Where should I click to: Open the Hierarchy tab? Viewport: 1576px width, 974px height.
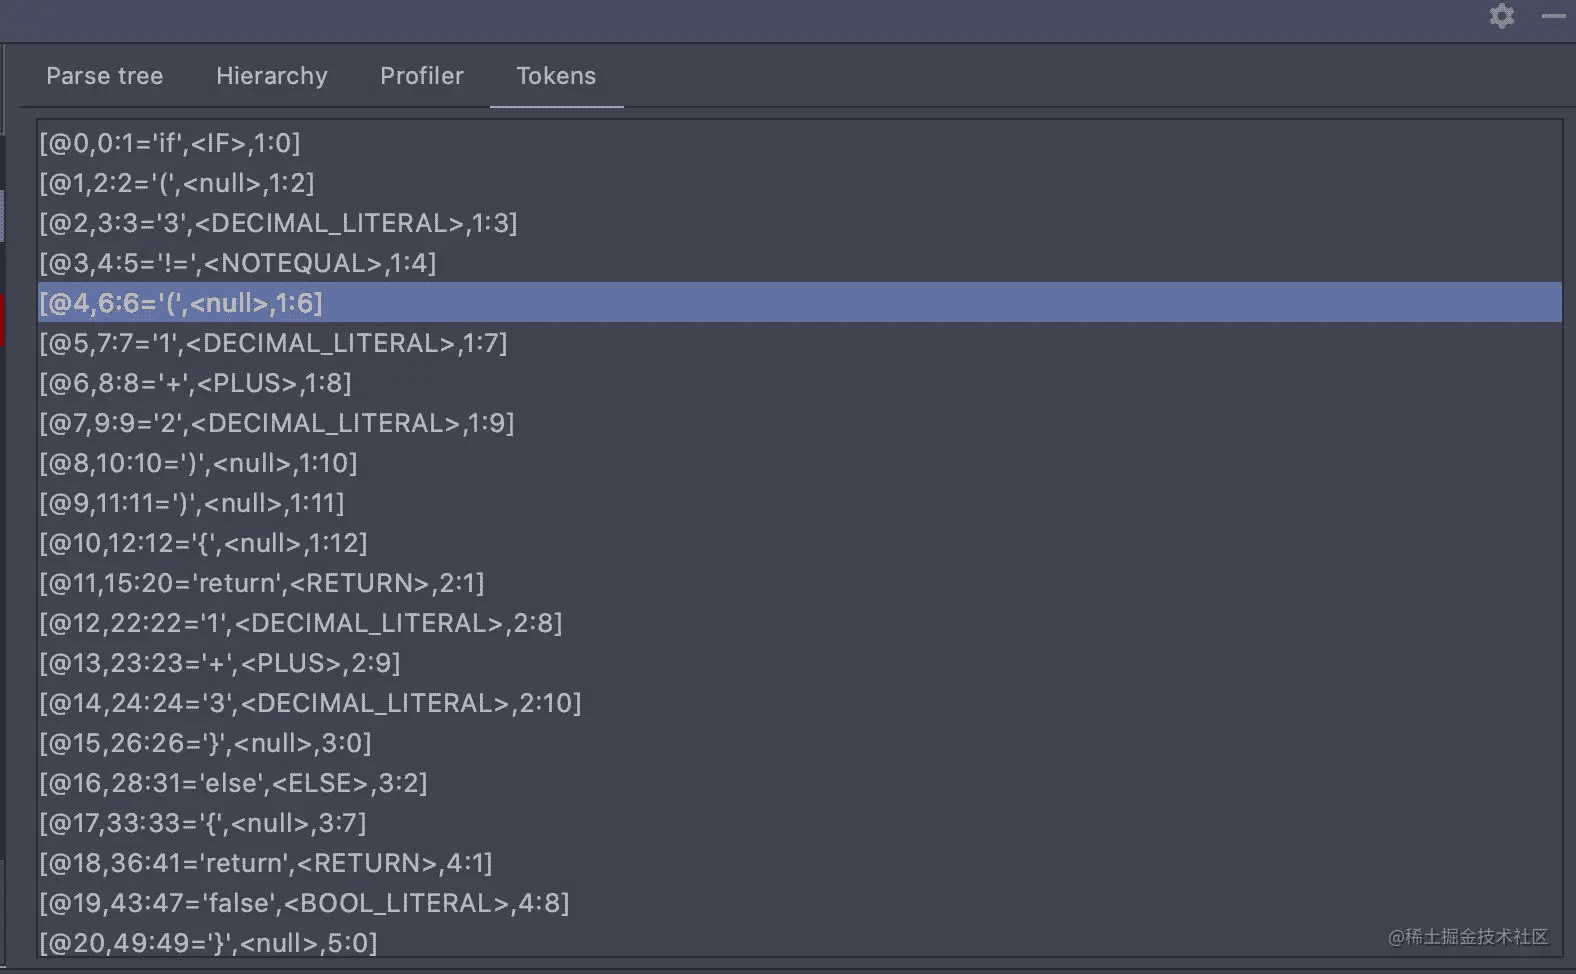tap(271, 76)
